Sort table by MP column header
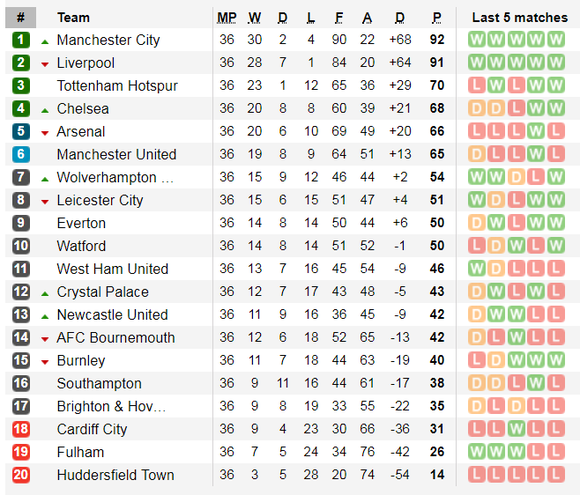580x495 pixels. [227, 18]
